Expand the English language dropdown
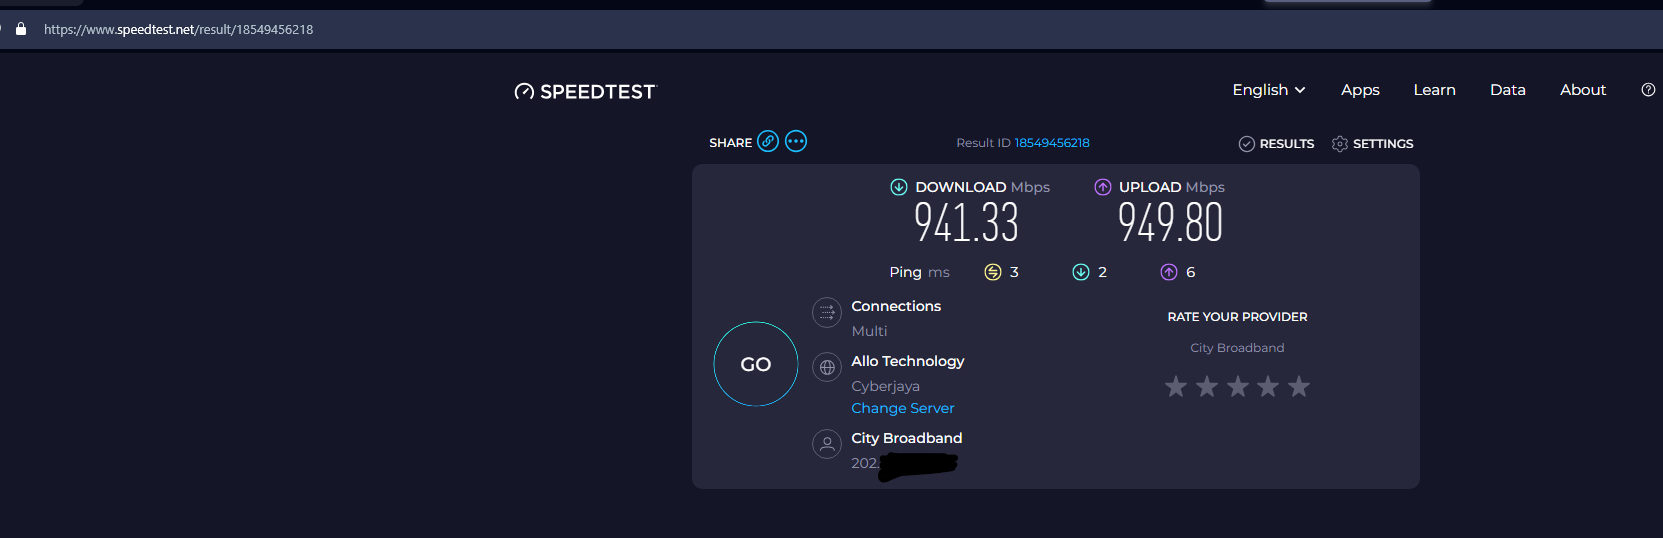This screenshot has width=1663, height=538. [1269, 90]
